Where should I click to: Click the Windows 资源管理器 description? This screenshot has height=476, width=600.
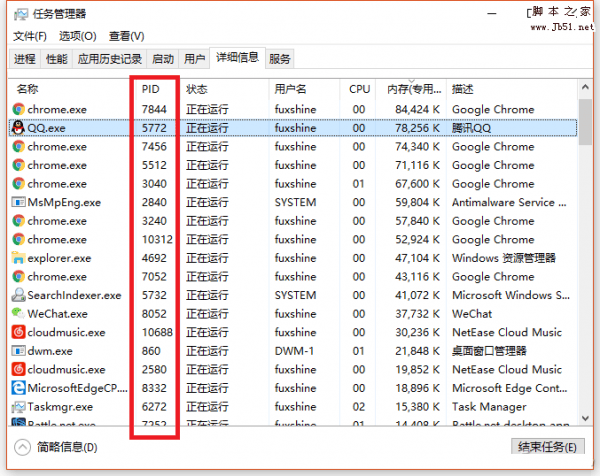click(504, 258)
